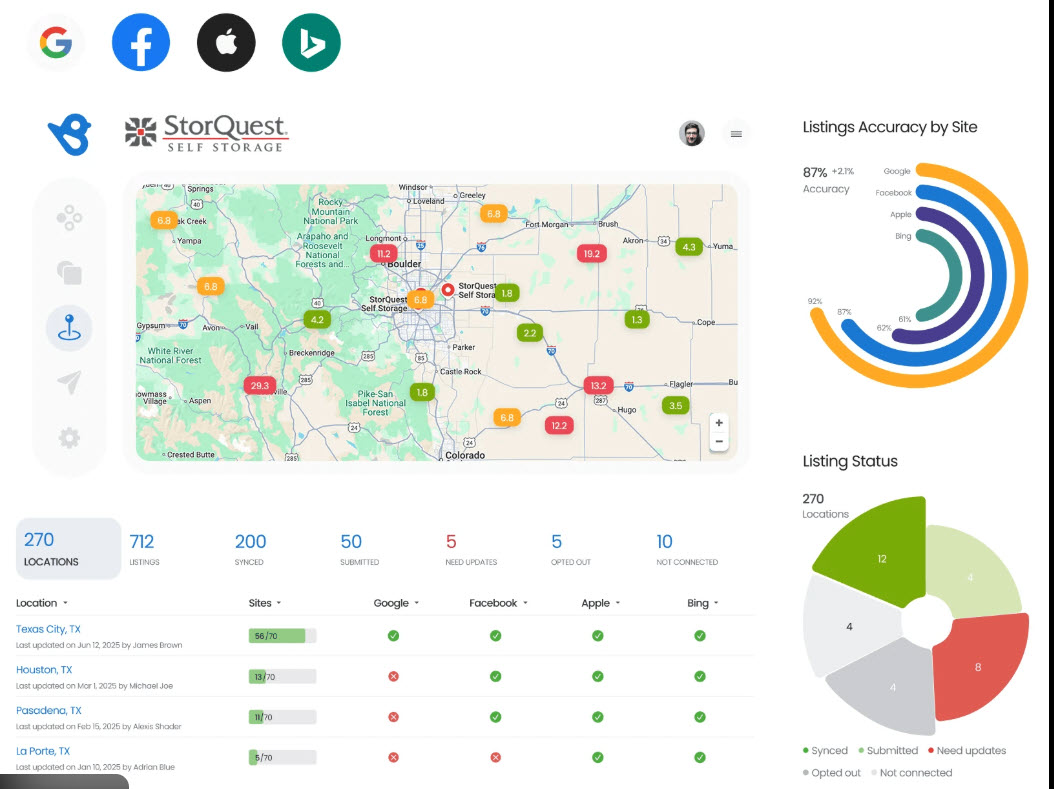Click the apps cluster icon atop sidebar
Viewport: 1054px width, 789px height.
tap(68, 218)
